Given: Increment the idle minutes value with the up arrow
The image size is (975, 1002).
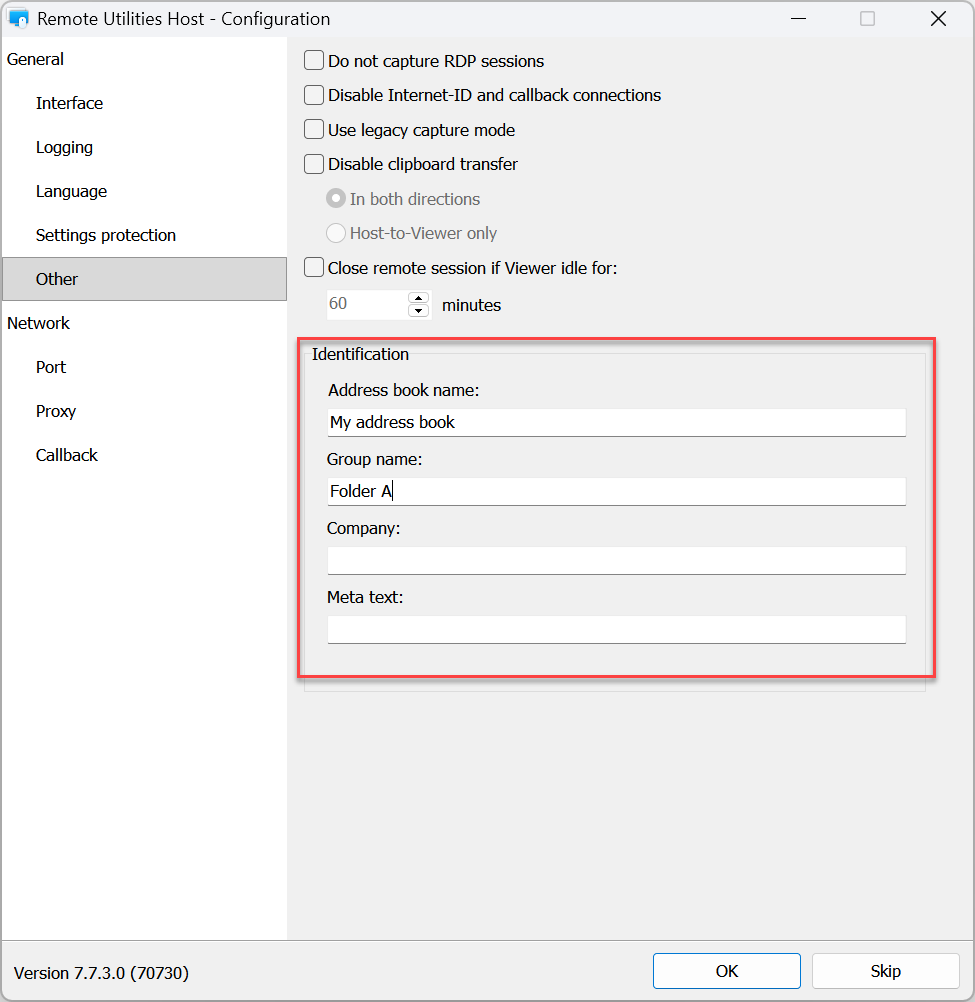Looking at the screenshot, I should (418, 298).
